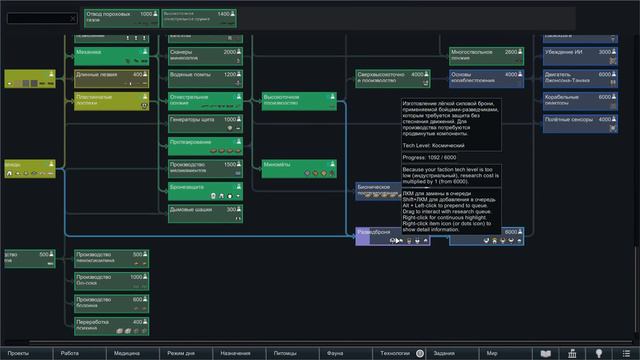This screenshot has width=640, height=360.
Task: Click the round icon in Бронезащита node
Action: point(230,196)
